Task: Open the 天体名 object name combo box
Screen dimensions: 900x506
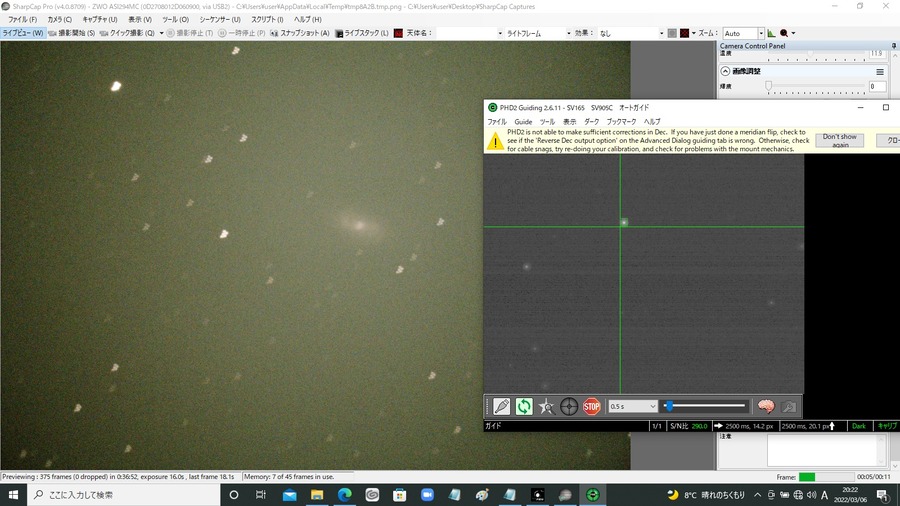Action: [x=470, y=33]
